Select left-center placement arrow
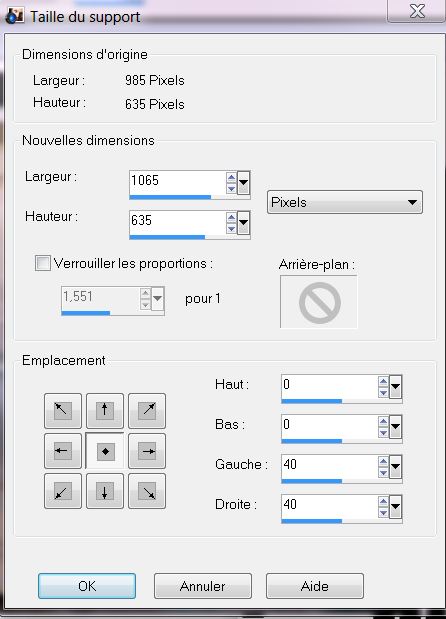This screenshot has width=446, height=619. [63, 451]
